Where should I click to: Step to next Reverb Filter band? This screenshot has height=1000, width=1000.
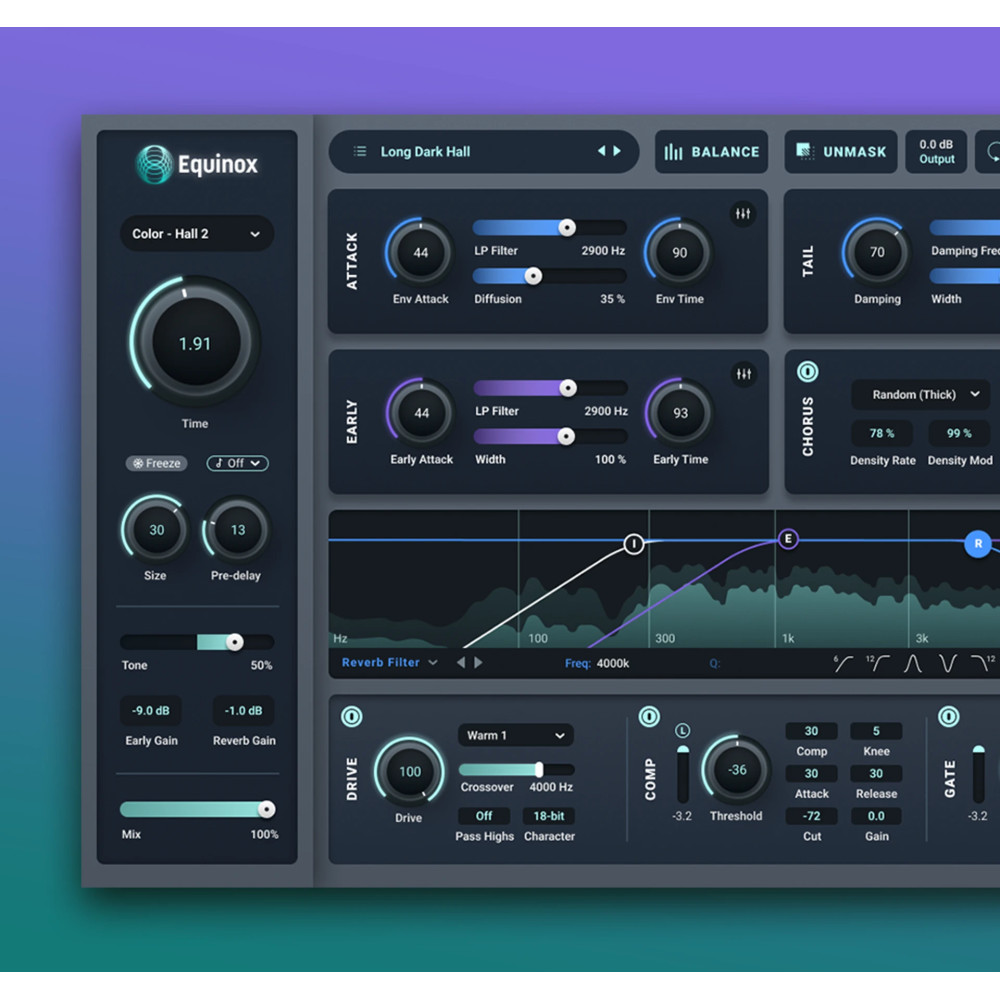(478, 663)
